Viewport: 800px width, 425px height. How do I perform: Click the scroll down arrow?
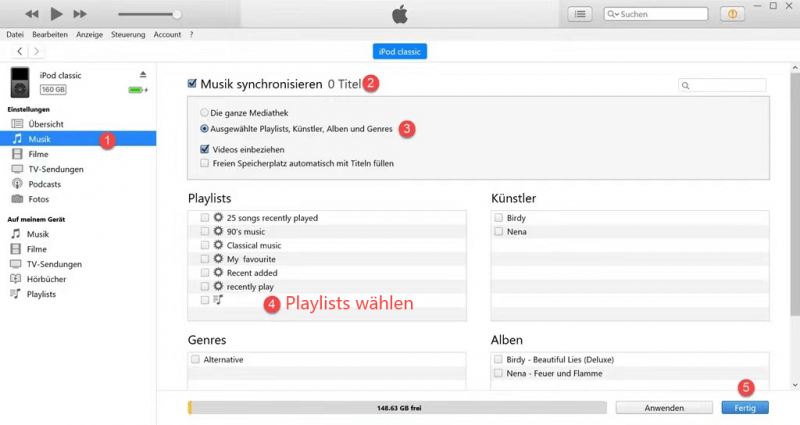pyautogui.click(x=795, y=385)
